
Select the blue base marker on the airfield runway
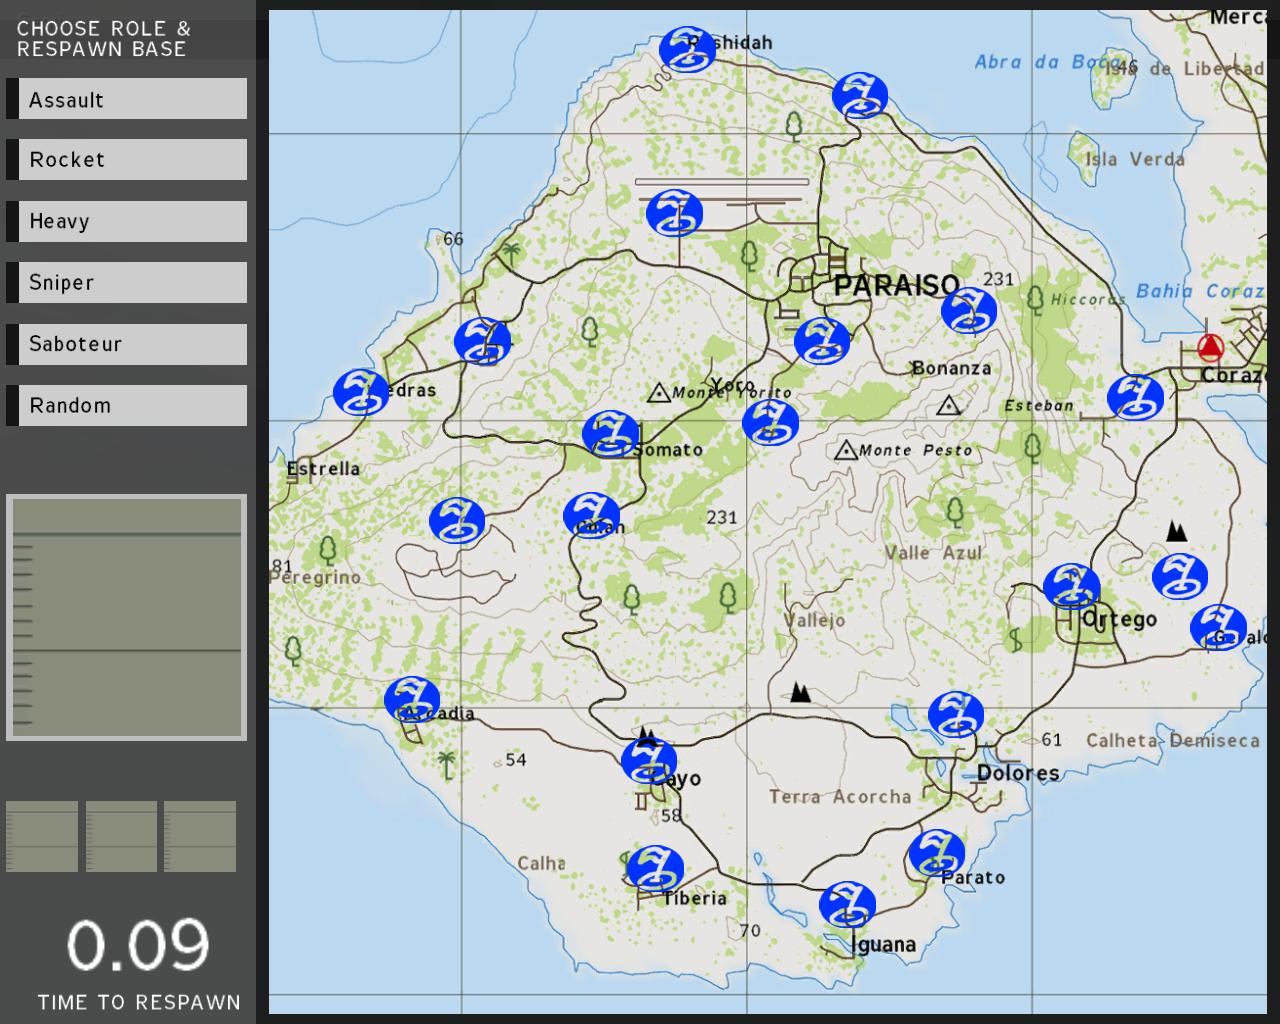pos(675,213)
